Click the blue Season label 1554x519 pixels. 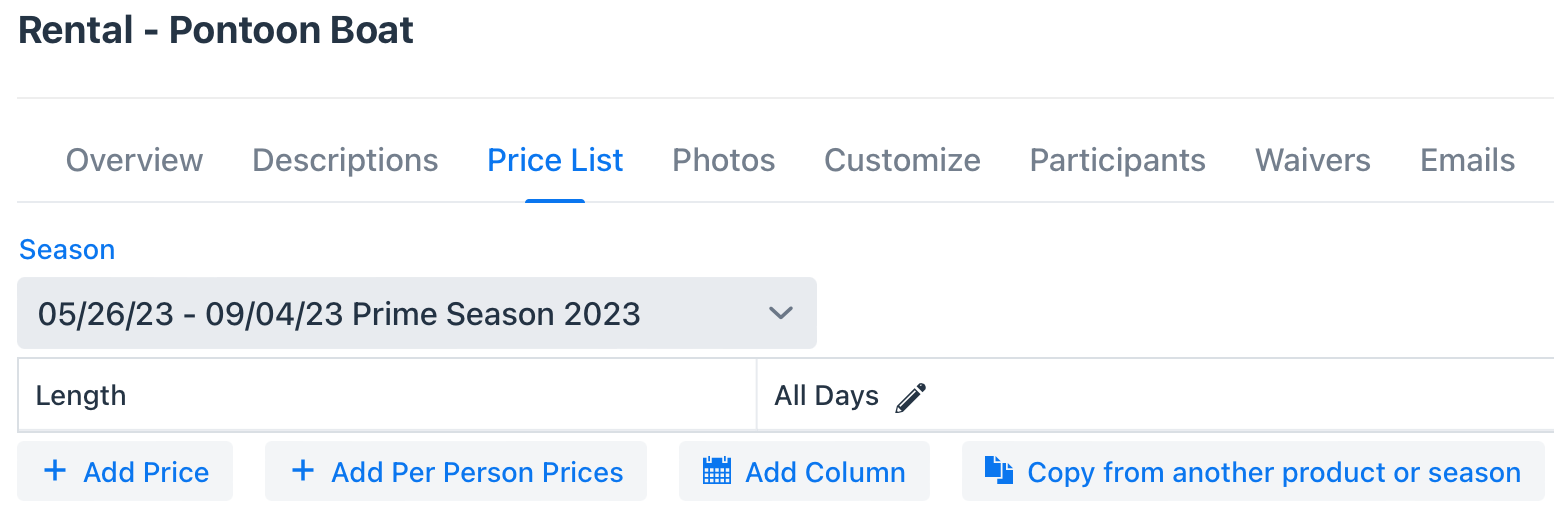(x=67, y=249)
